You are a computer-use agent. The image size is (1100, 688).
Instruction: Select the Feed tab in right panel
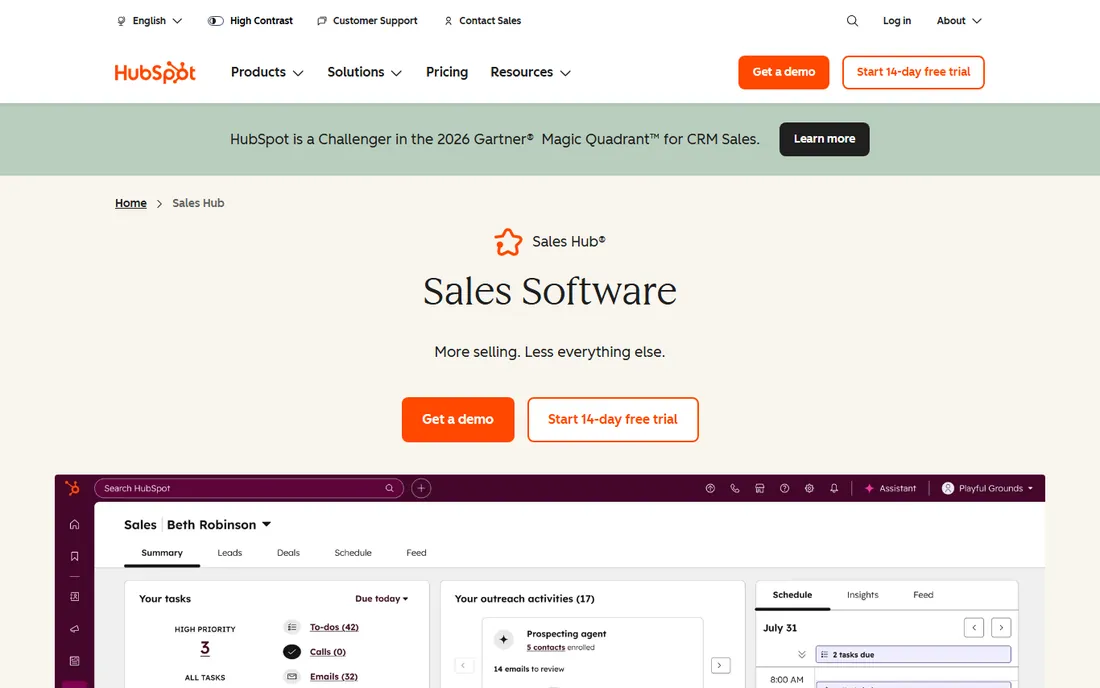(923, 595)
